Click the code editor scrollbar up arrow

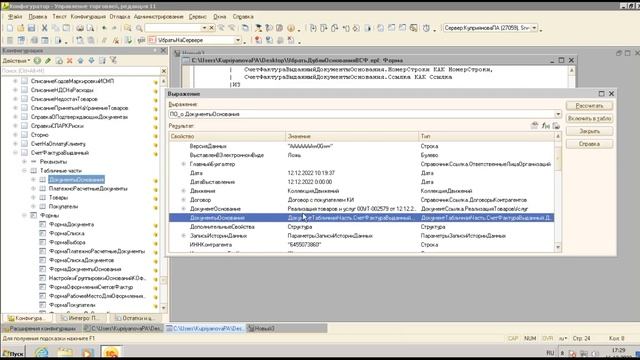[571, 70]
